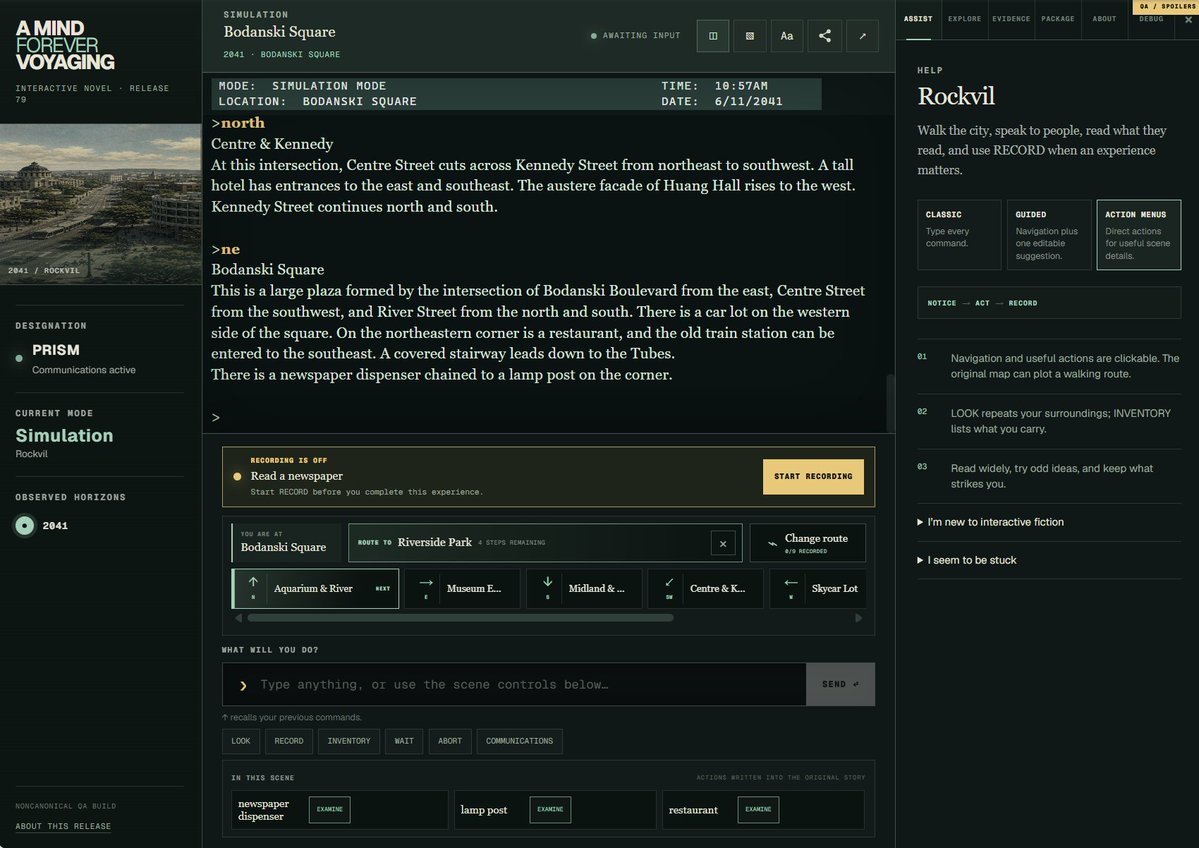This screenshot has height=848, width=1199.
Task: Open the Aa typography settings
Action: (786, 36)
